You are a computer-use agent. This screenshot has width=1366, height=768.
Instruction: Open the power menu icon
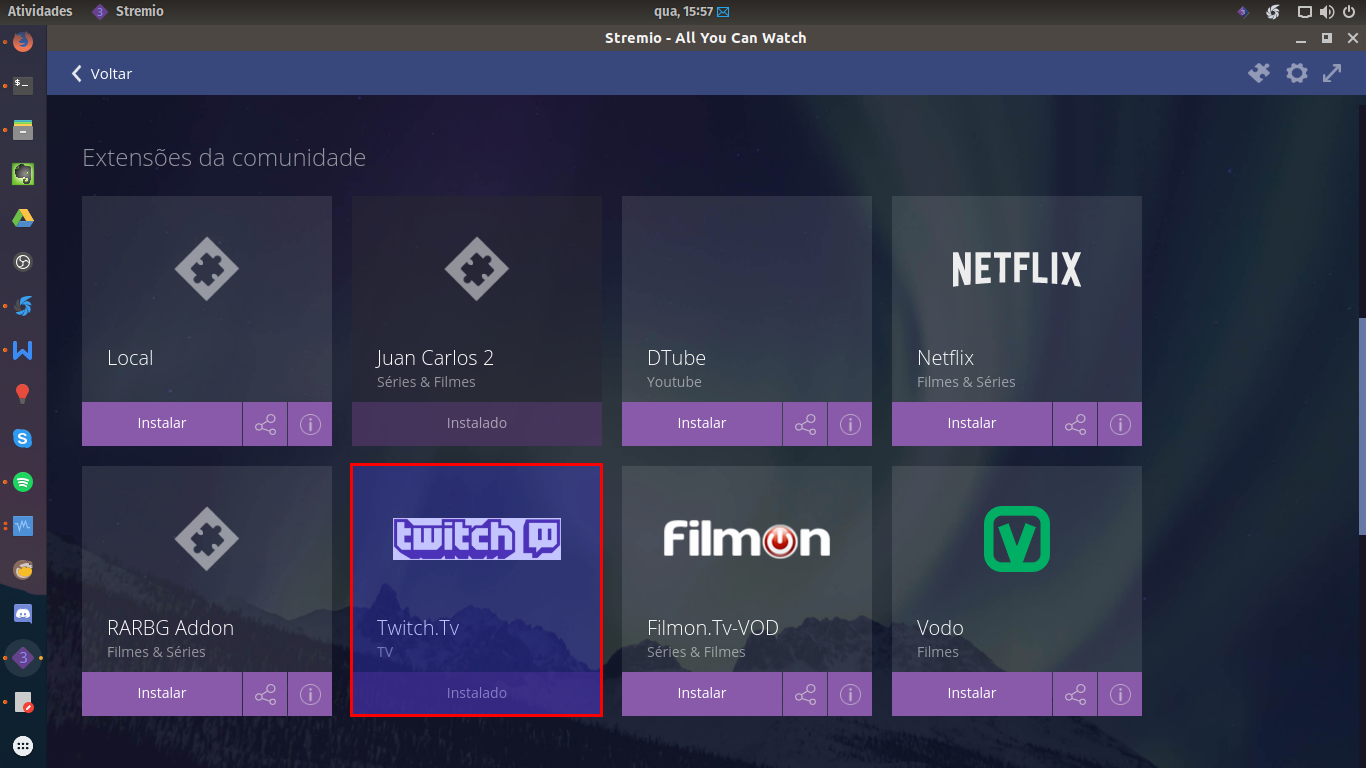(1349, 12)
